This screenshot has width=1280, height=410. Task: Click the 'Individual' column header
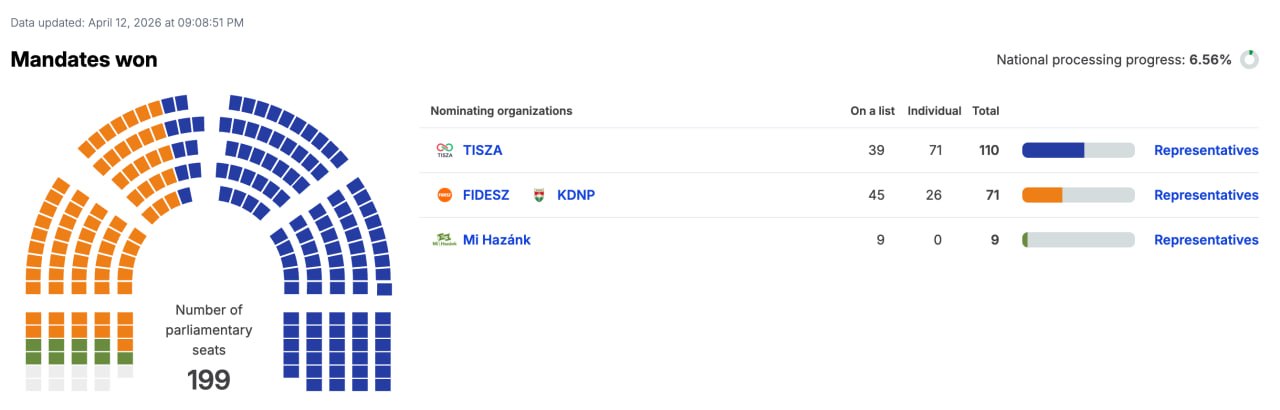(934, 111)
